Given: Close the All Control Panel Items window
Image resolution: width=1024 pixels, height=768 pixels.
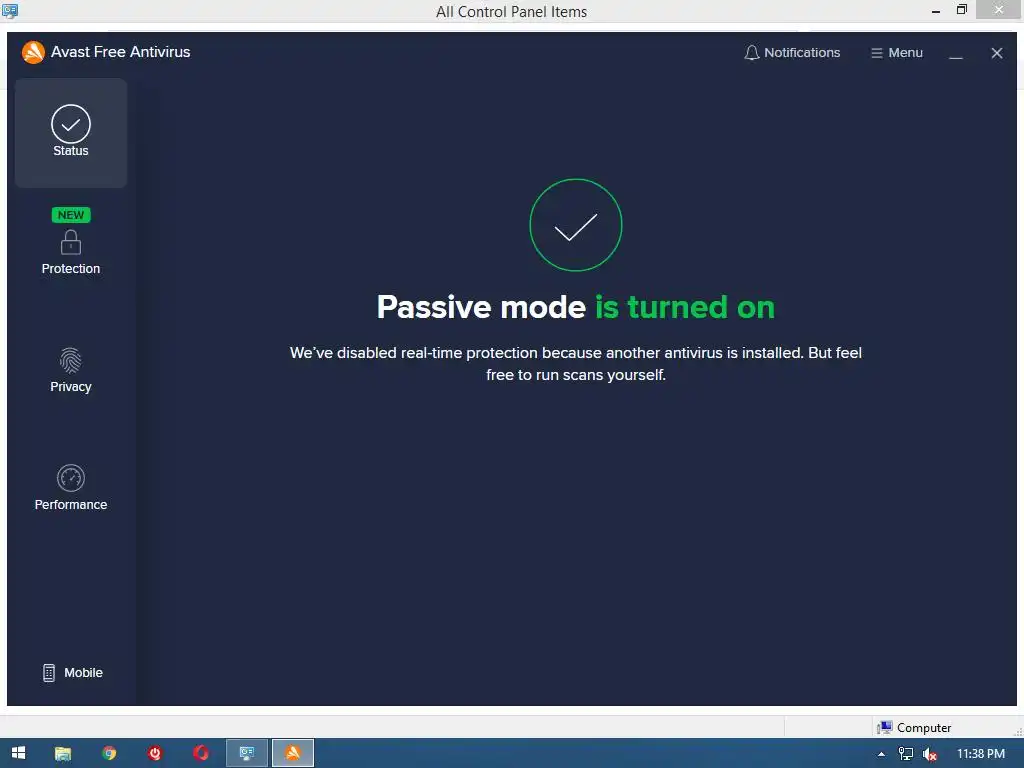Looking at the screenshot, I should click(x=999, y=9).
